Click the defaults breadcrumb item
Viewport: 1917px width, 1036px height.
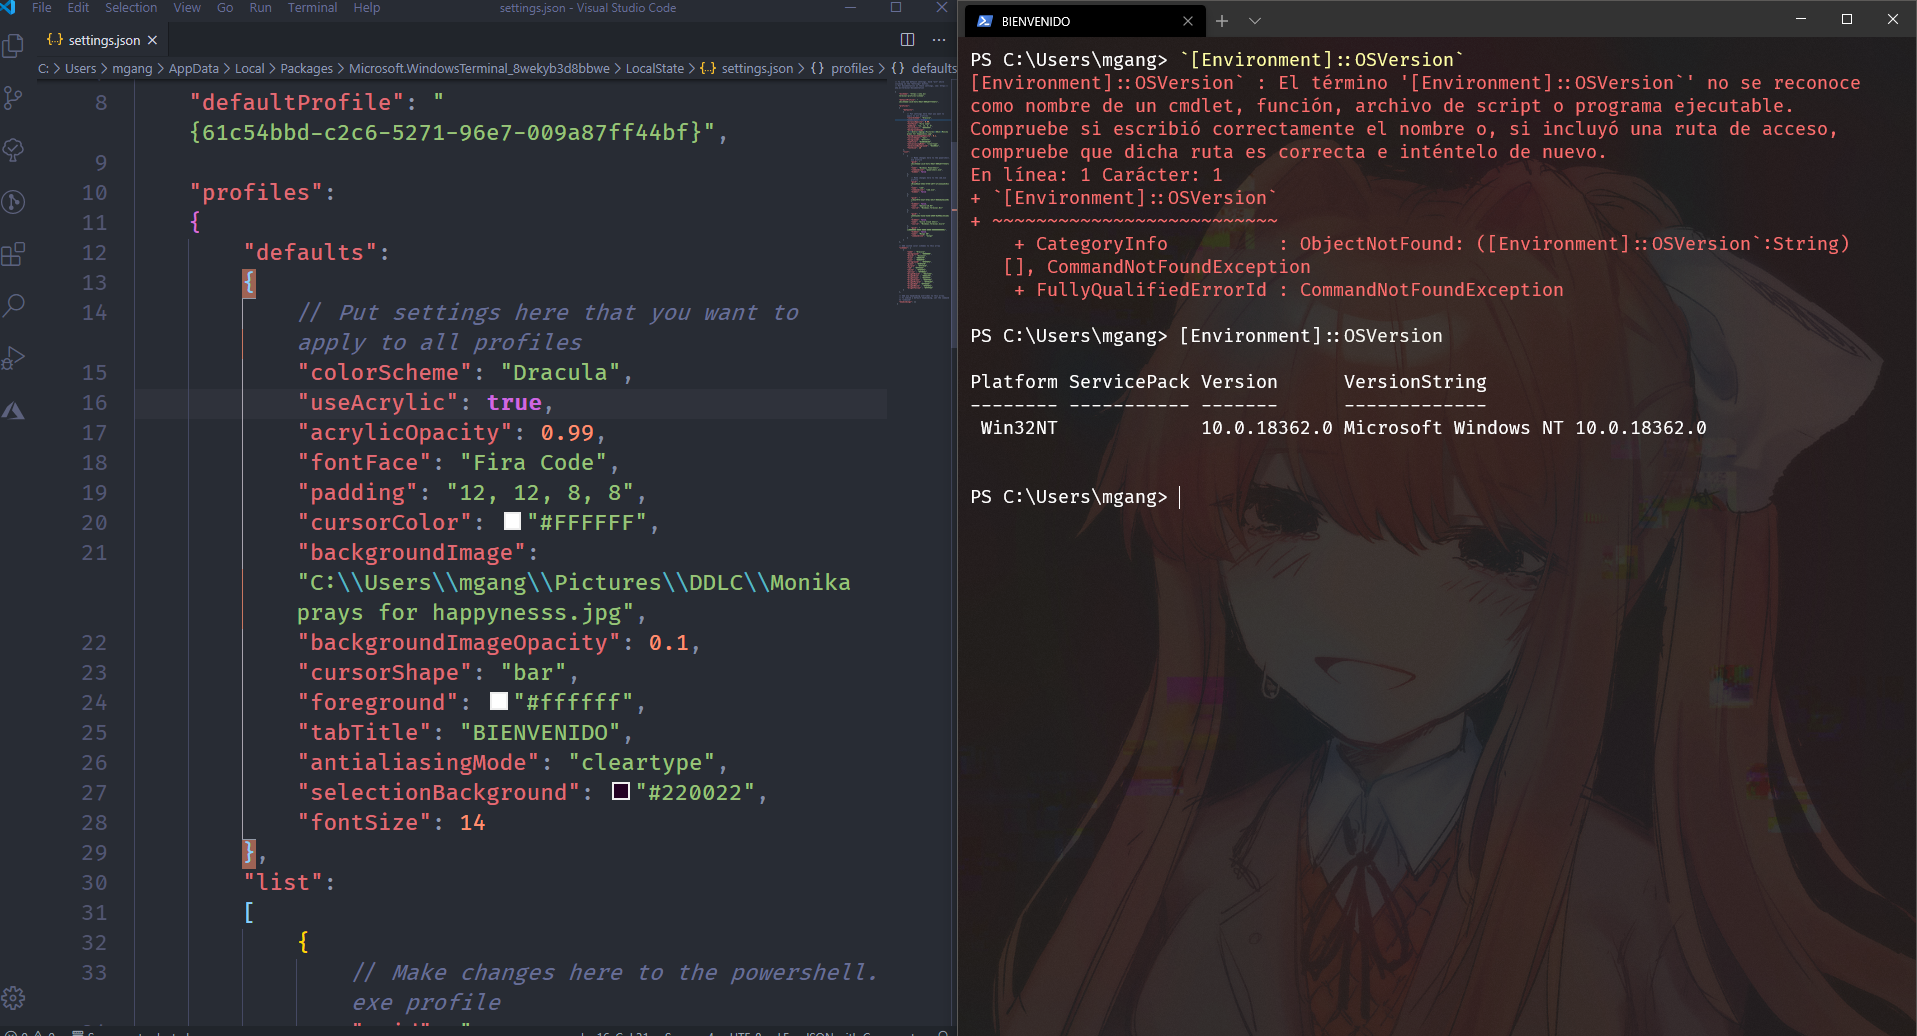point(933,68)
